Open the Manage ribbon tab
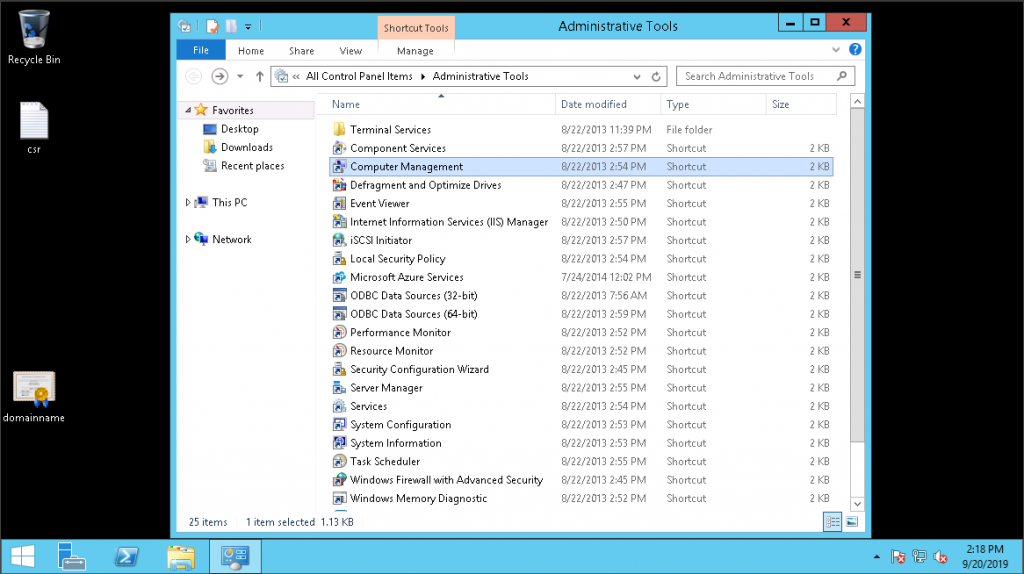The width and height of the screenshot is (1024, 574). tap(415, 51)
